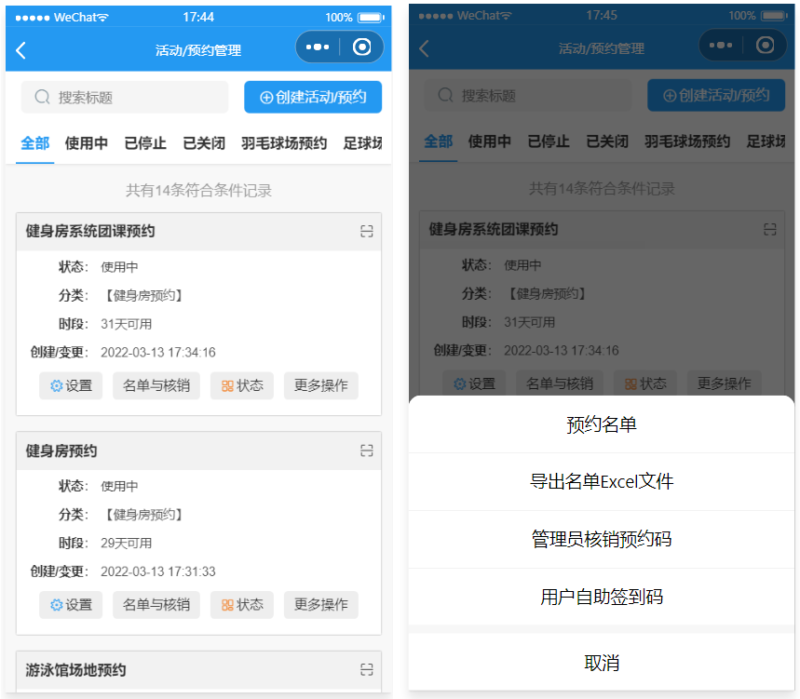Tap the QR scan icon on 健身房系统团课预约 card
The image size is (800, 699).
tap(367, 230)
